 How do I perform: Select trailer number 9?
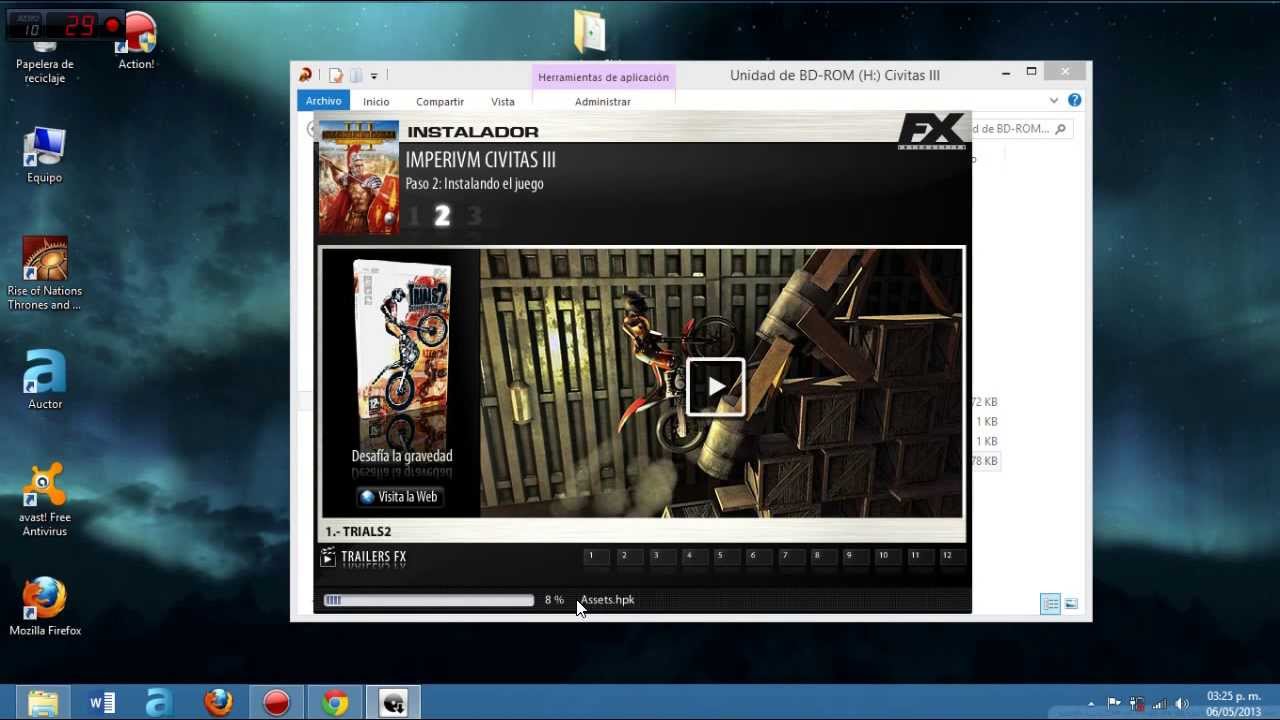[854, 557]
